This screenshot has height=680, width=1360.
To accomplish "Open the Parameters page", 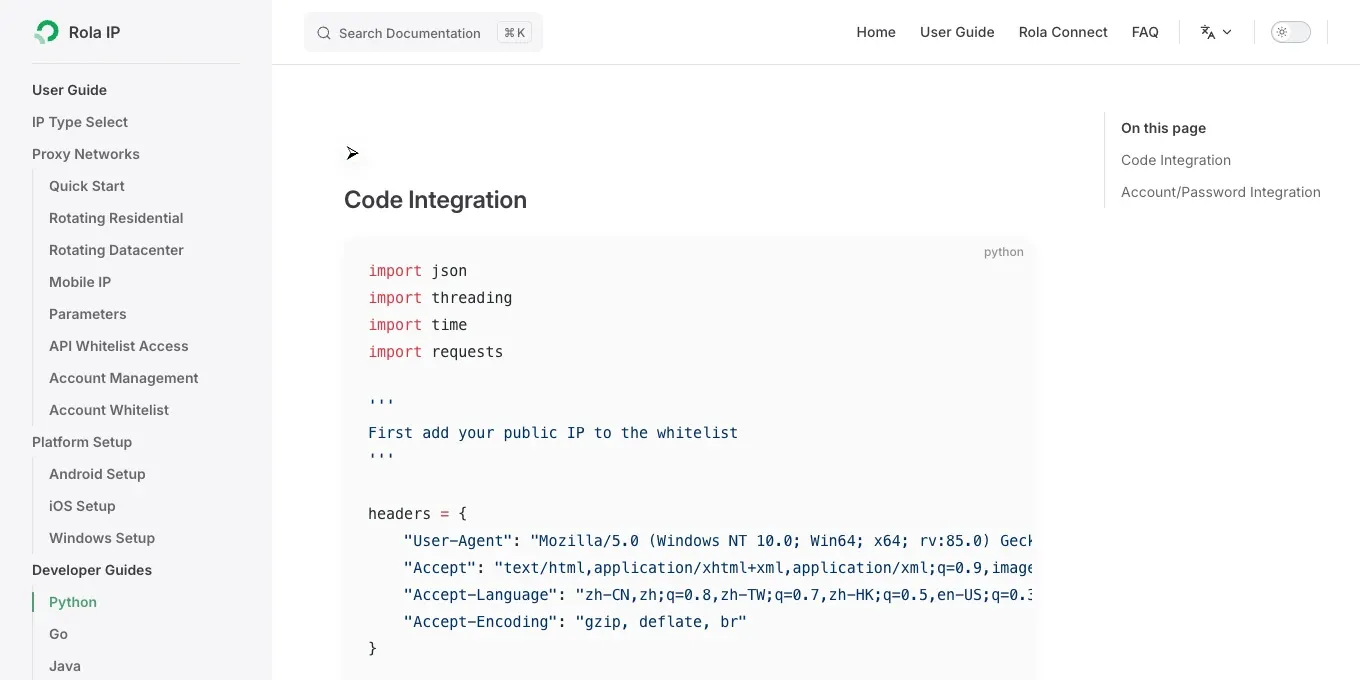I will click(88, 314).
